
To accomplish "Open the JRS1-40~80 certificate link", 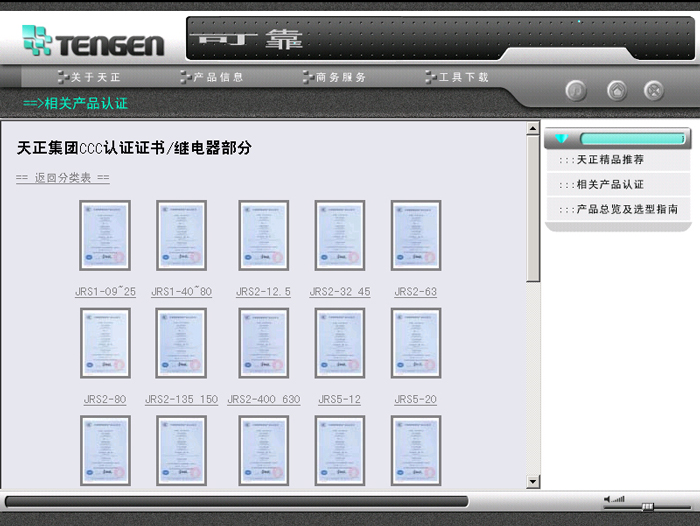I will (x=181, y=292).
